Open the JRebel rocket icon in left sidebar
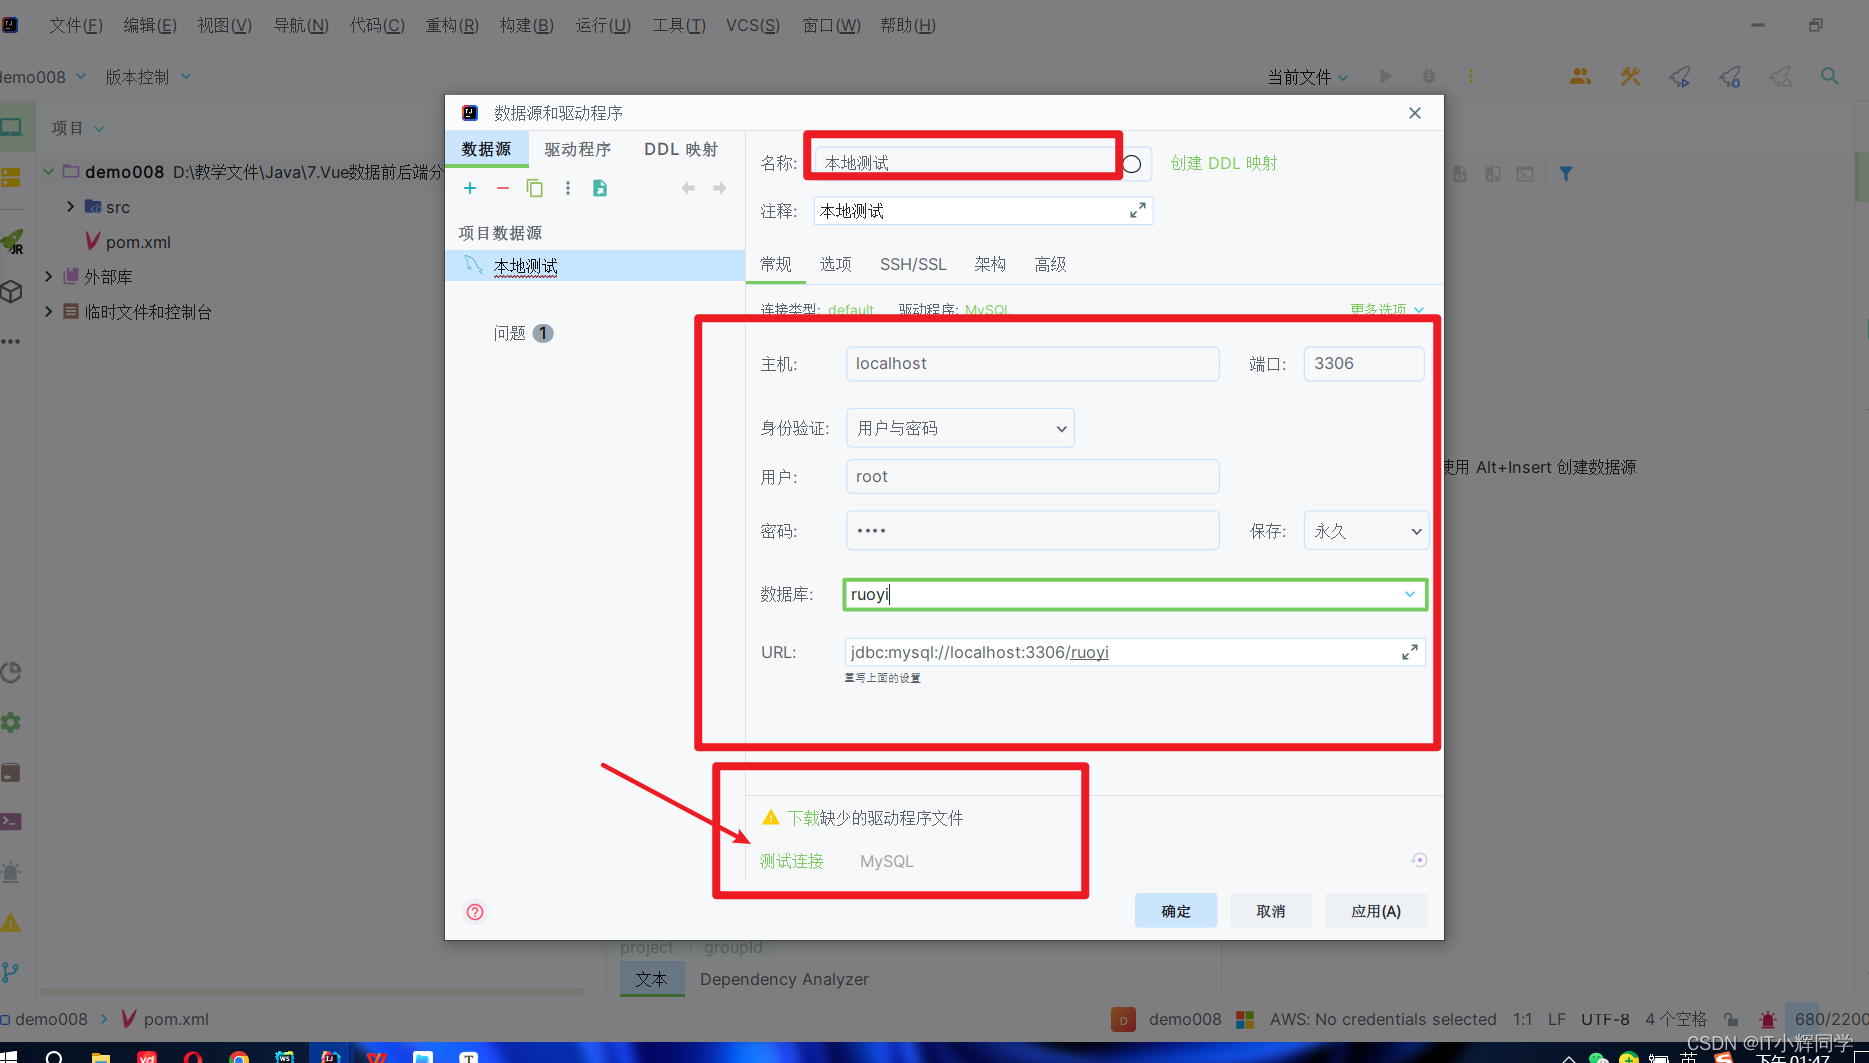This screenshot has width=1869, height=1063. pos(12,241)
